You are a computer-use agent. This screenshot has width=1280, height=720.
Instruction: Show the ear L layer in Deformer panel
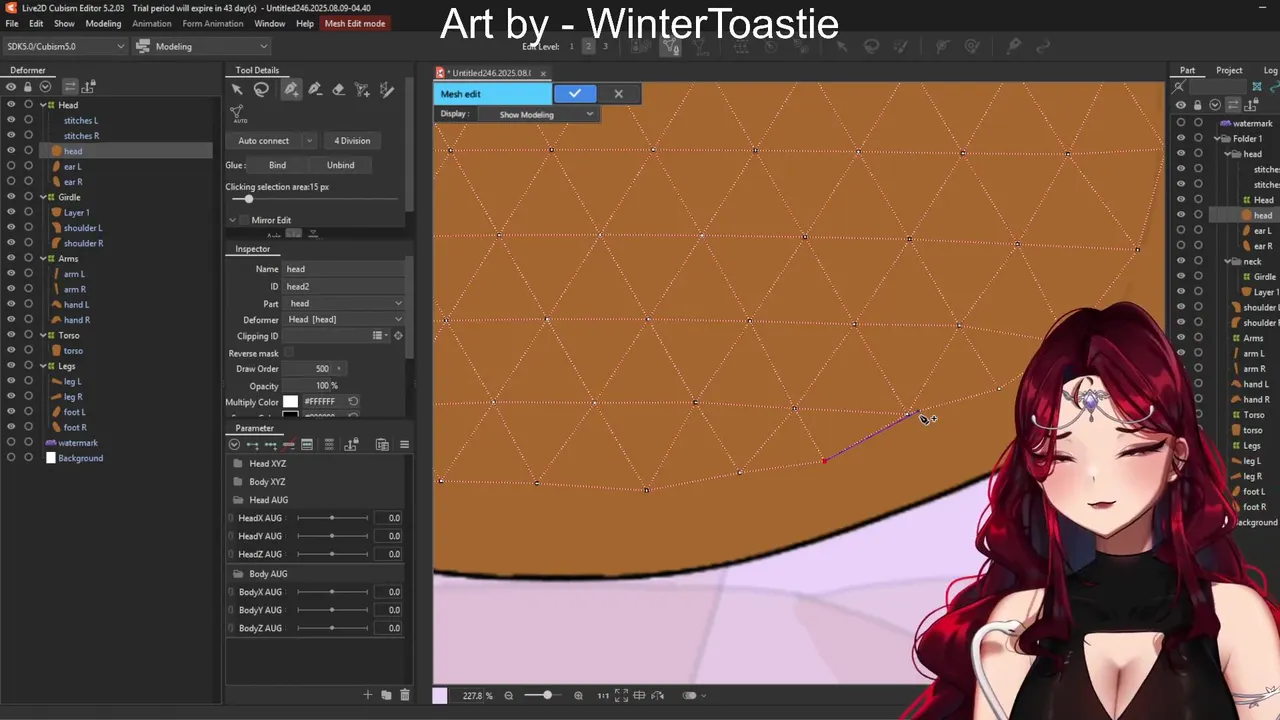(11, 166)
